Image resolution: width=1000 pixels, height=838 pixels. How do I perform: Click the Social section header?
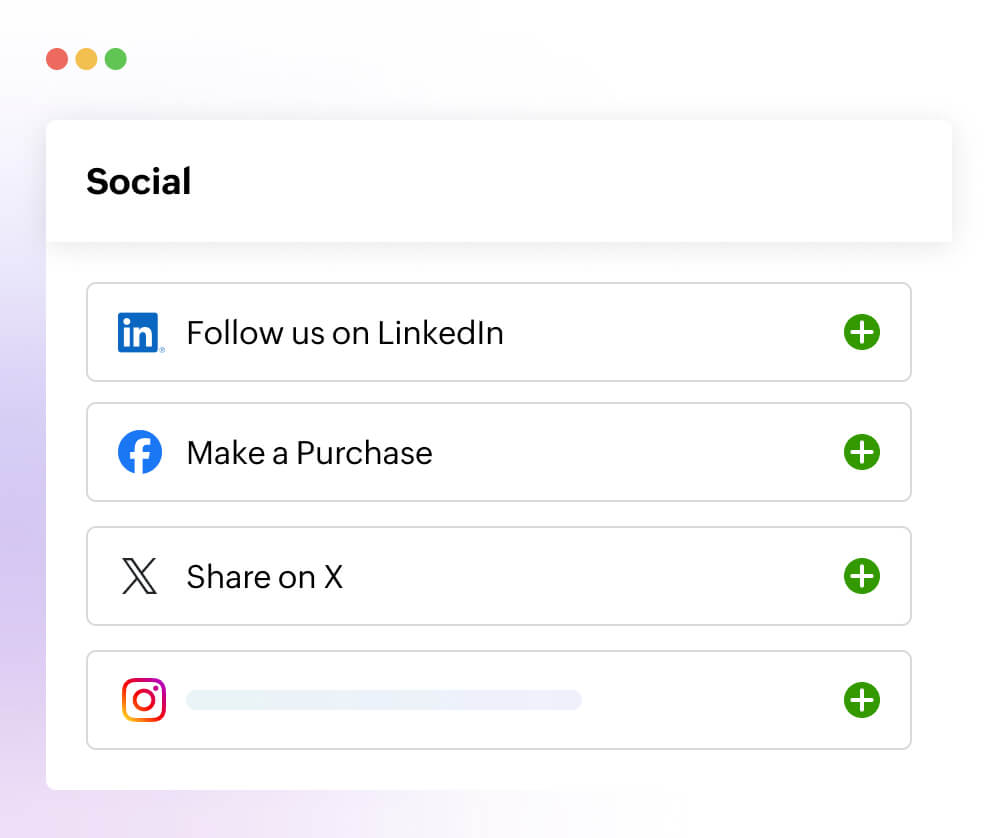(x=138, y=181)
